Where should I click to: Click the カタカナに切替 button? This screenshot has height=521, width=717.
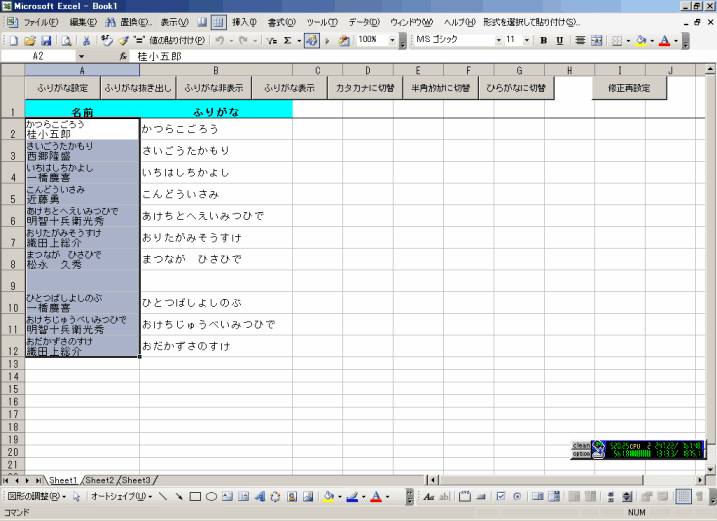(365, 88)
